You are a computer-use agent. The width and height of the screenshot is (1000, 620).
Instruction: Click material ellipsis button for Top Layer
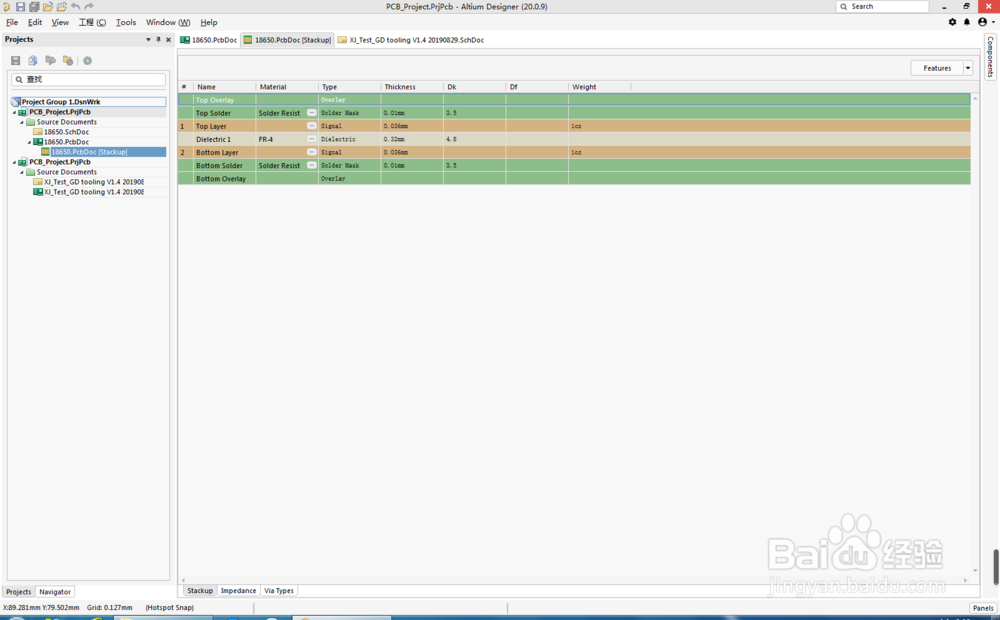point(311,126)
